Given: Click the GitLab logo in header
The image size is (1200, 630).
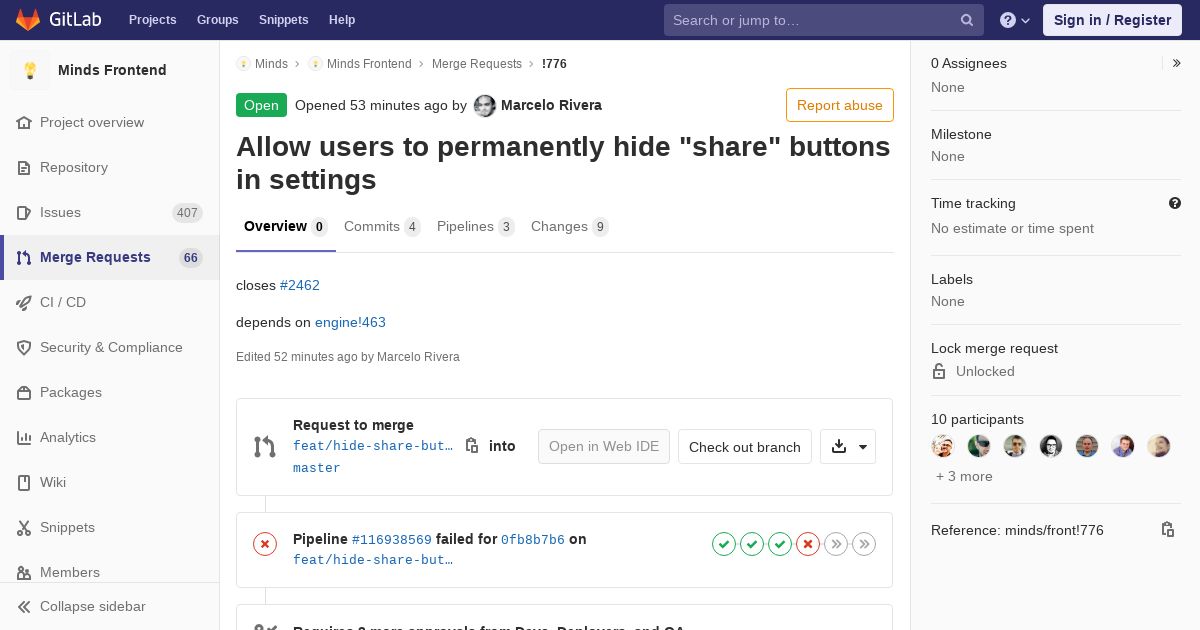Looking at the screenshot, I should (57, 20).
